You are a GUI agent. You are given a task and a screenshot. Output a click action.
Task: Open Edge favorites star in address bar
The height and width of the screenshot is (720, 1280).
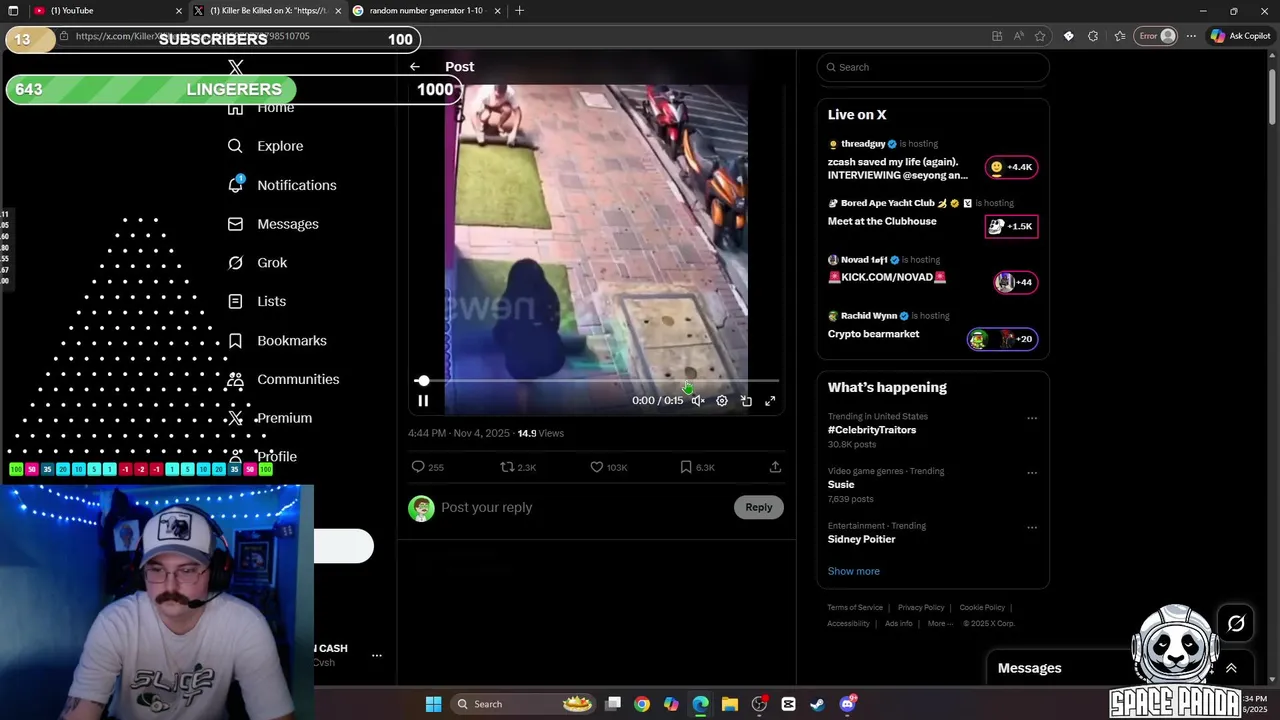click(1040, 36)
